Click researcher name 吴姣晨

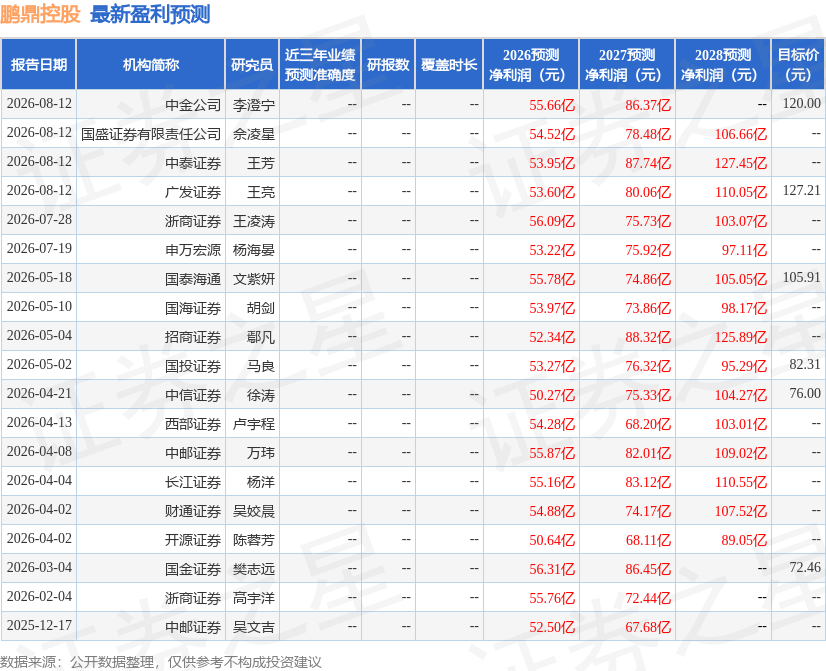(254, 510)
